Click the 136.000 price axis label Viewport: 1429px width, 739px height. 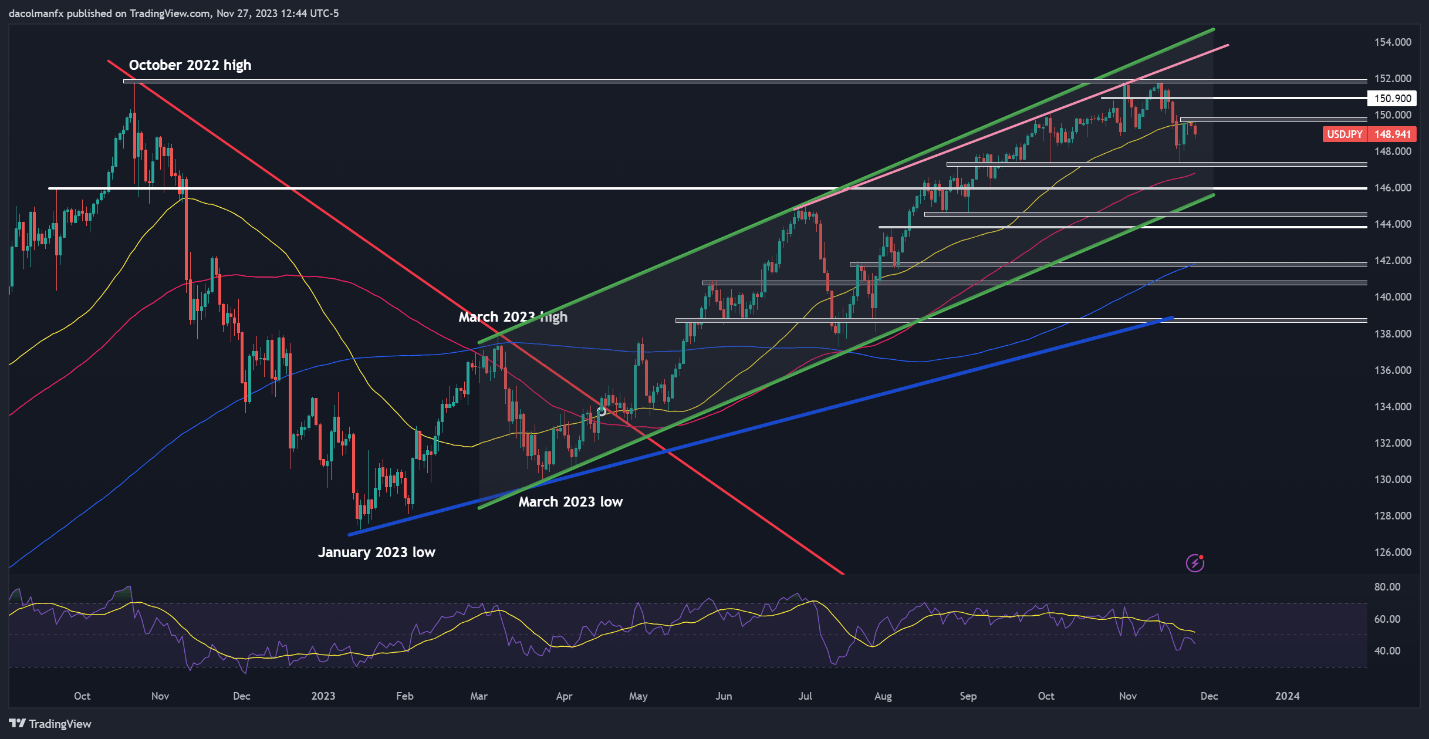tap(1391, 371)
